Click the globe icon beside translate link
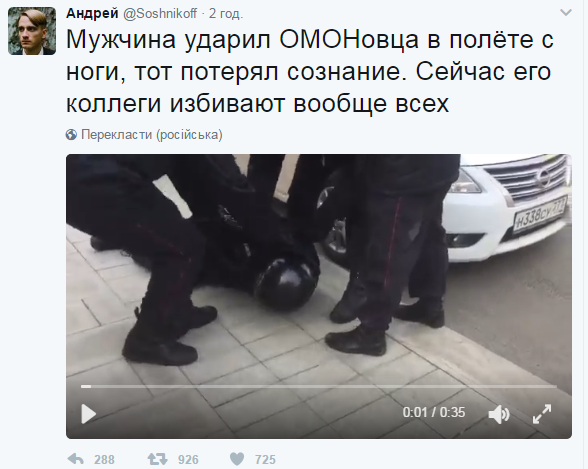Image resolution: width=588 pixels, height=469 pixels. tap(71, 135)
